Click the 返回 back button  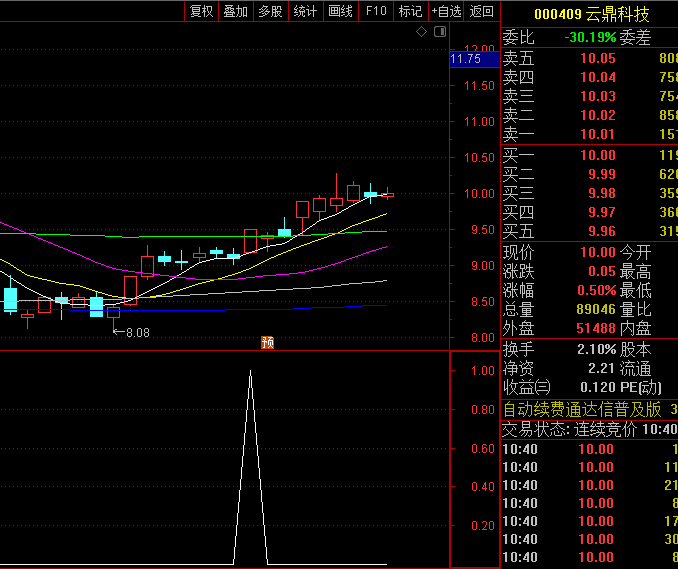482,11
